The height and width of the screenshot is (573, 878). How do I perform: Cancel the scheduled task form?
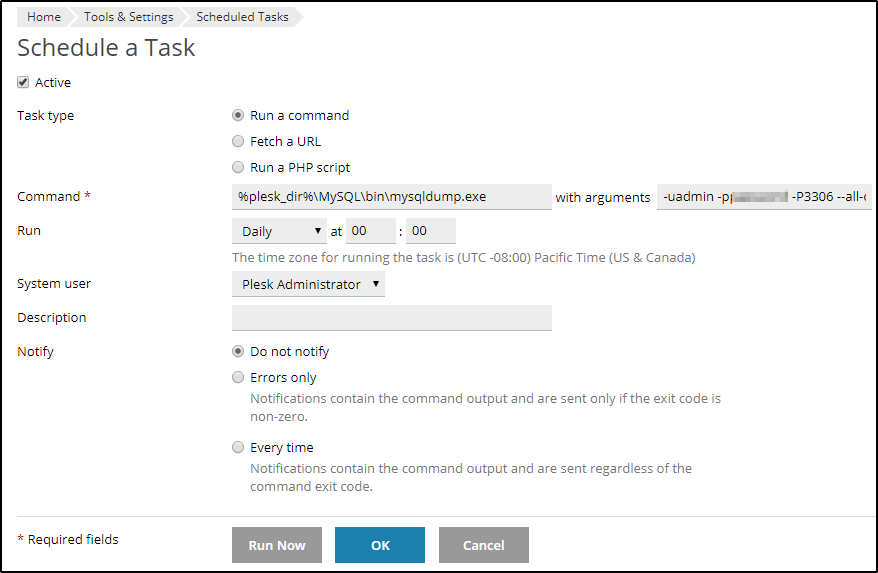click(x=483, y=545)
